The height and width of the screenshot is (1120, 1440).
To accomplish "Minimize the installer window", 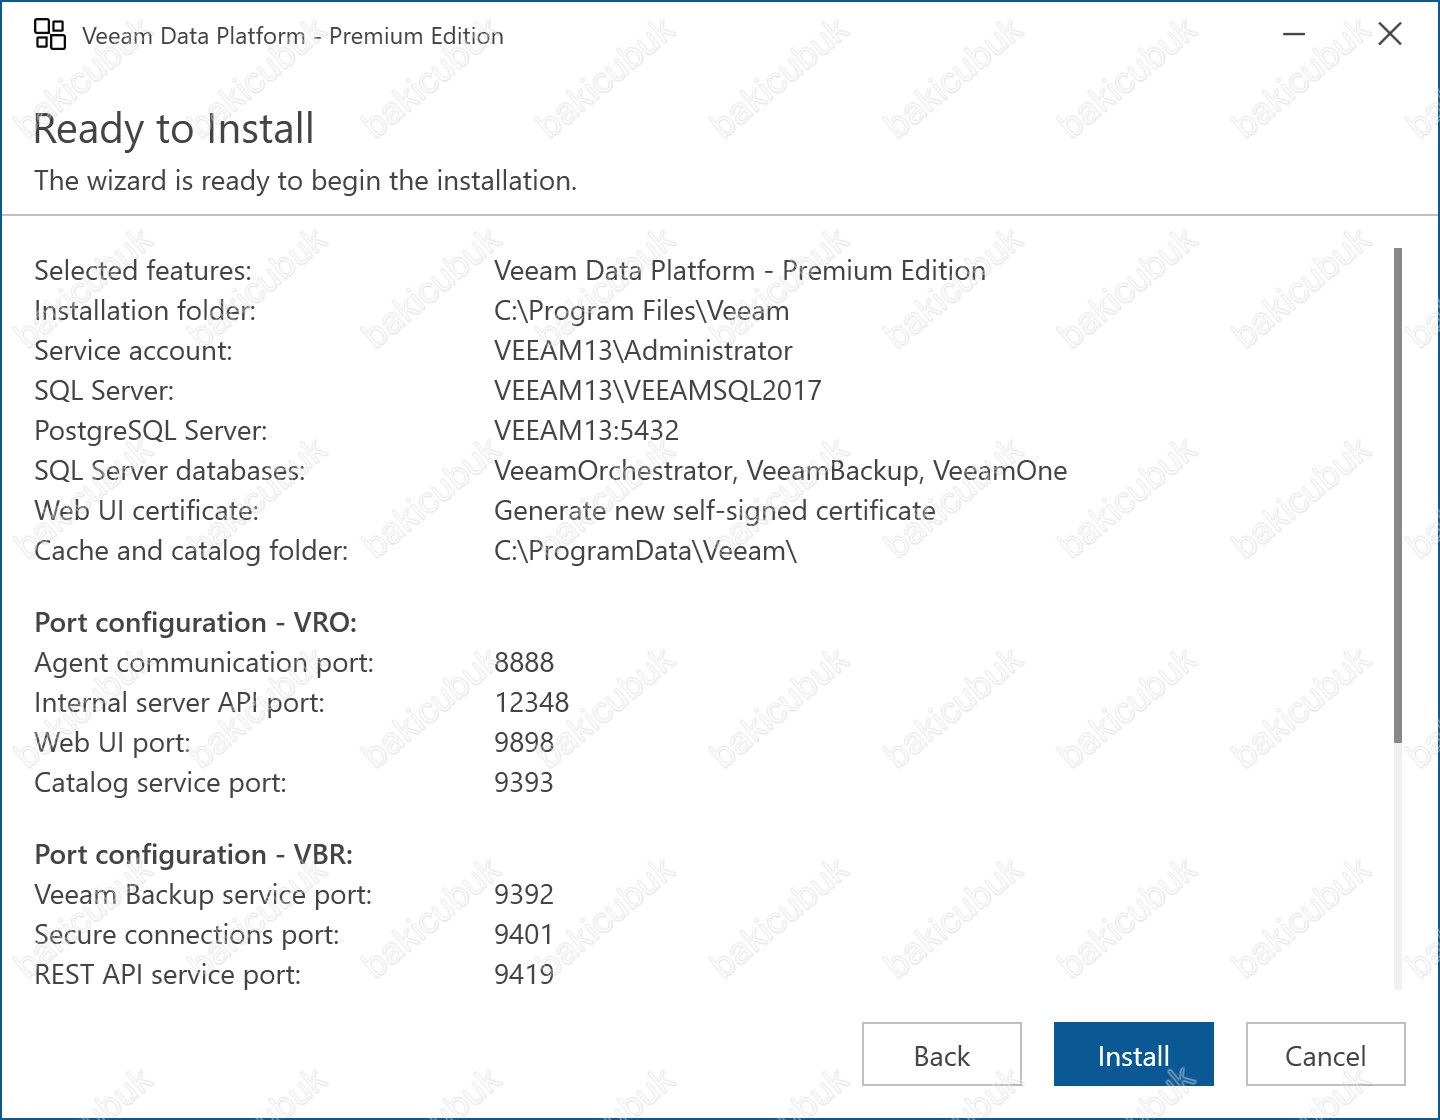I will tap(1294, 35).
